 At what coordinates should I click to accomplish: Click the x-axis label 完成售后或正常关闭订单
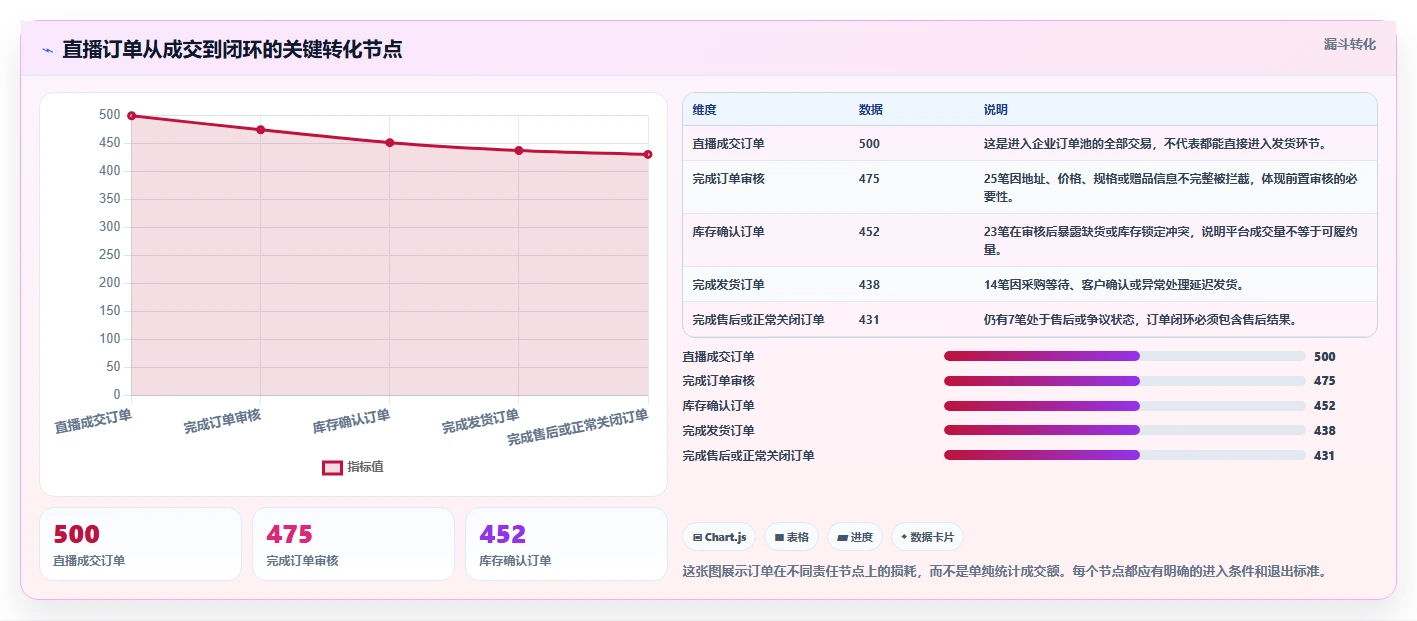click(577, 427)
